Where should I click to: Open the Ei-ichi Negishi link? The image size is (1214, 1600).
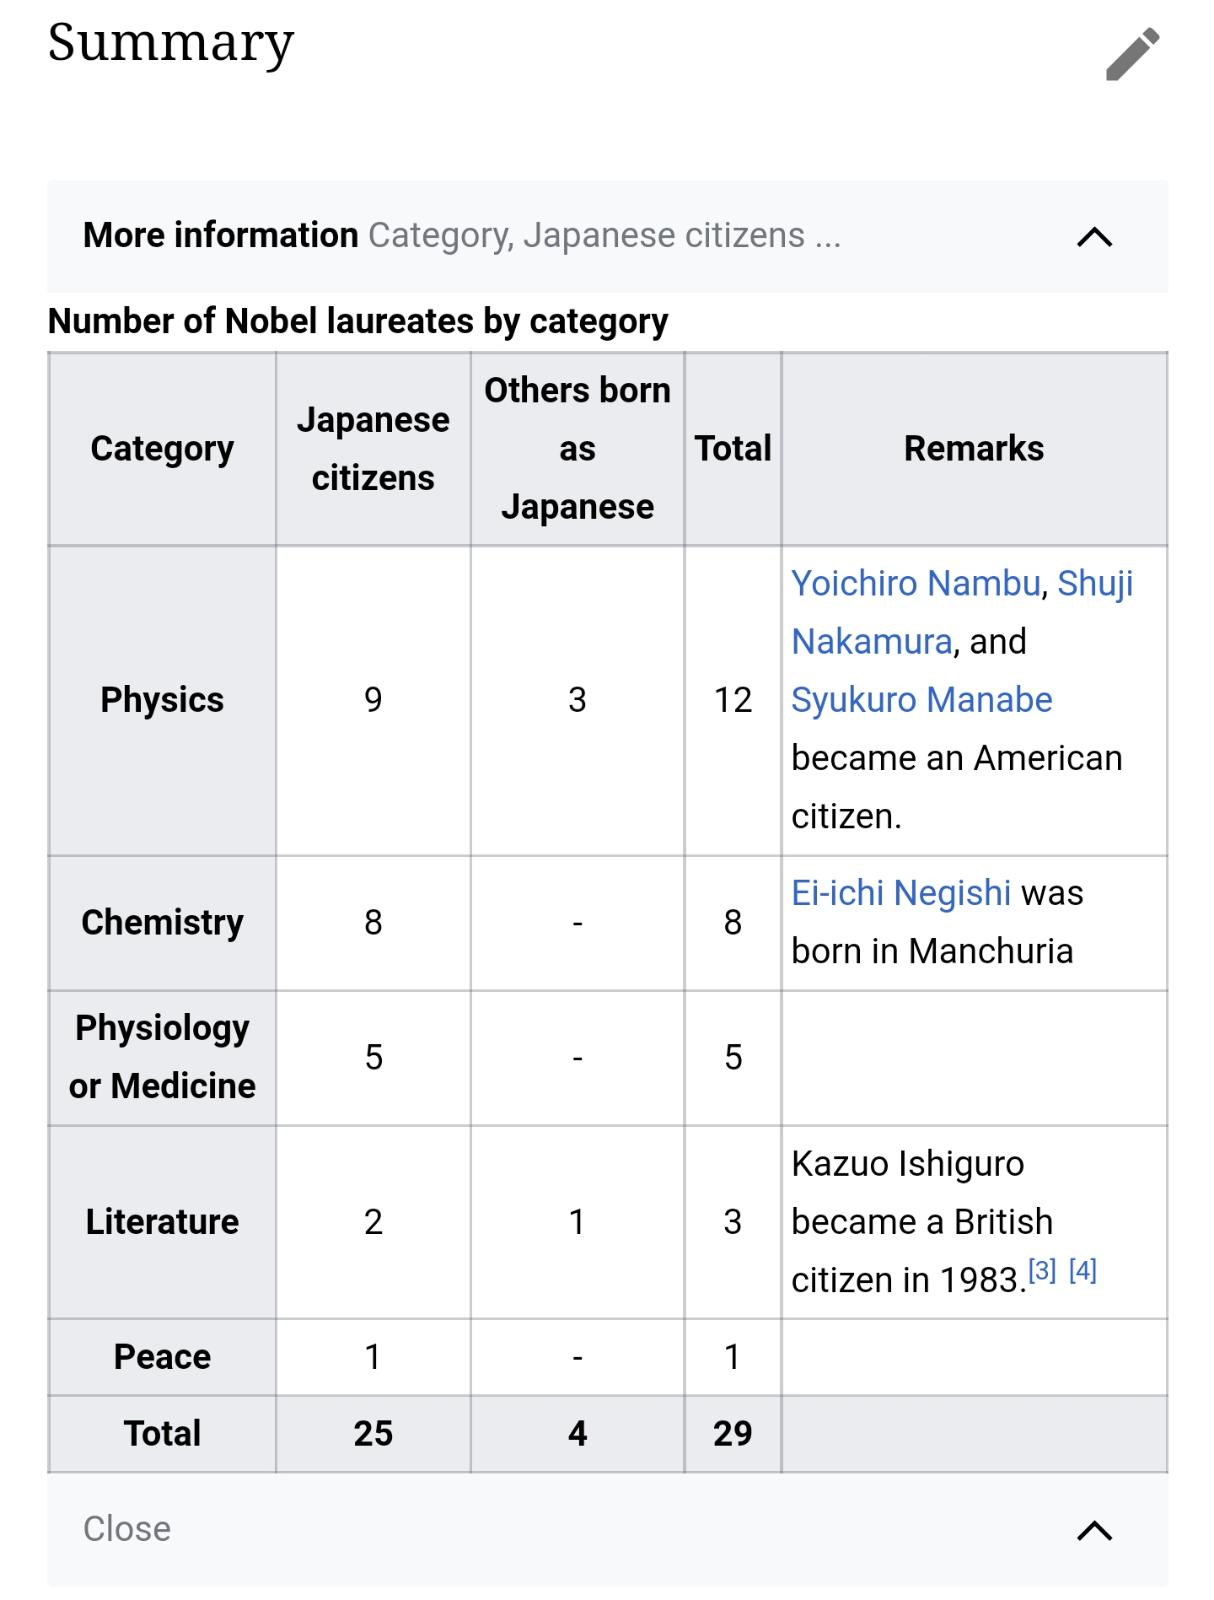[x=901, y=892]
